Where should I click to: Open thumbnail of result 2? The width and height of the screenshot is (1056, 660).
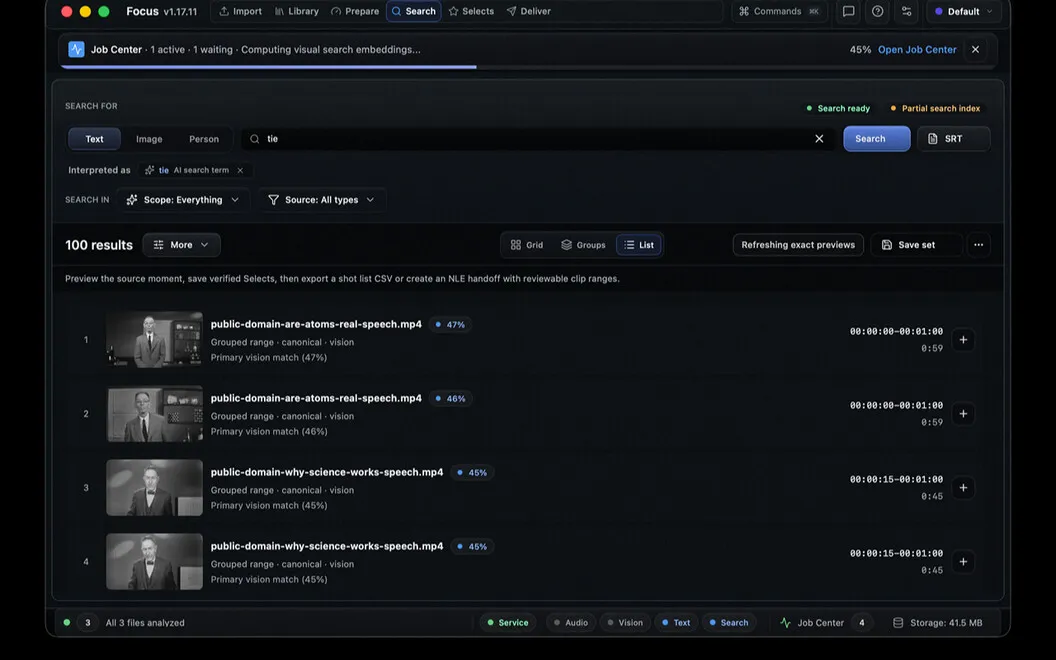[154, 414]
